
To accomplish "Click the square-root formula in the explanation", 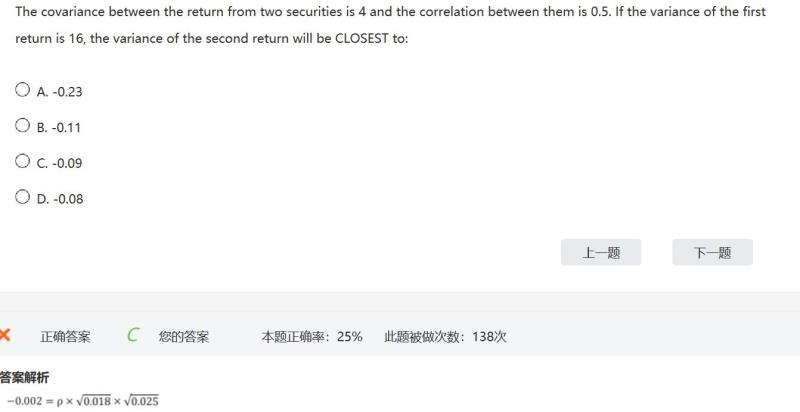I will point(82,401).
